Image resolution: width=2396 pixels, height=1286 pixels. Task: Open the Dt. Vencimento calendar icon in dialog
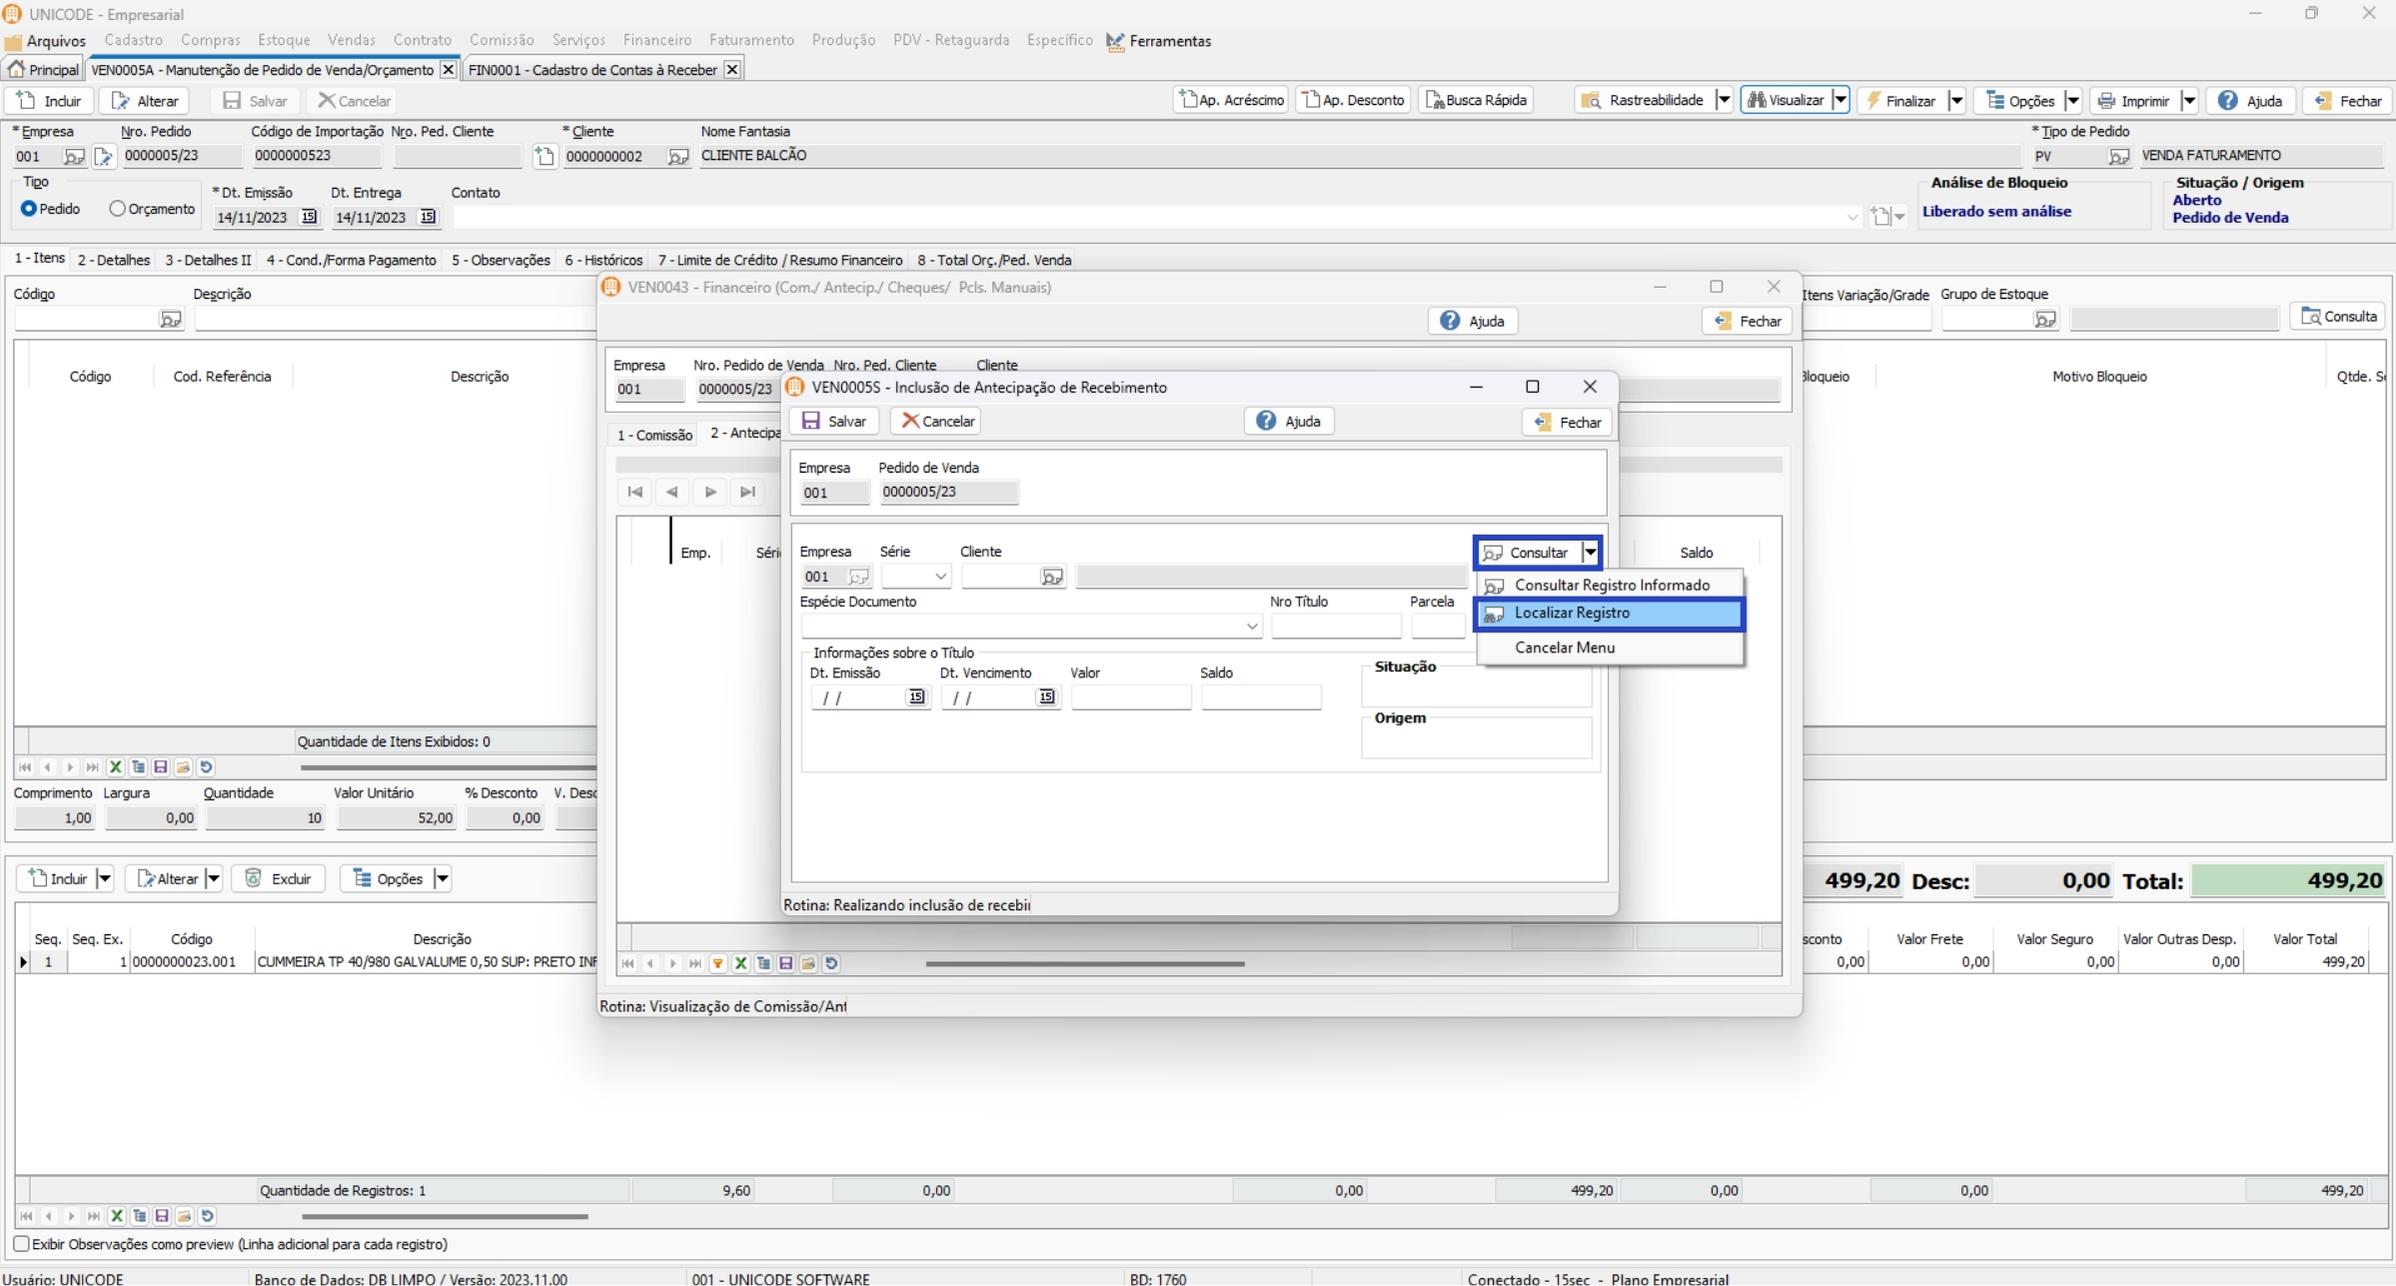click(1046, 697)
